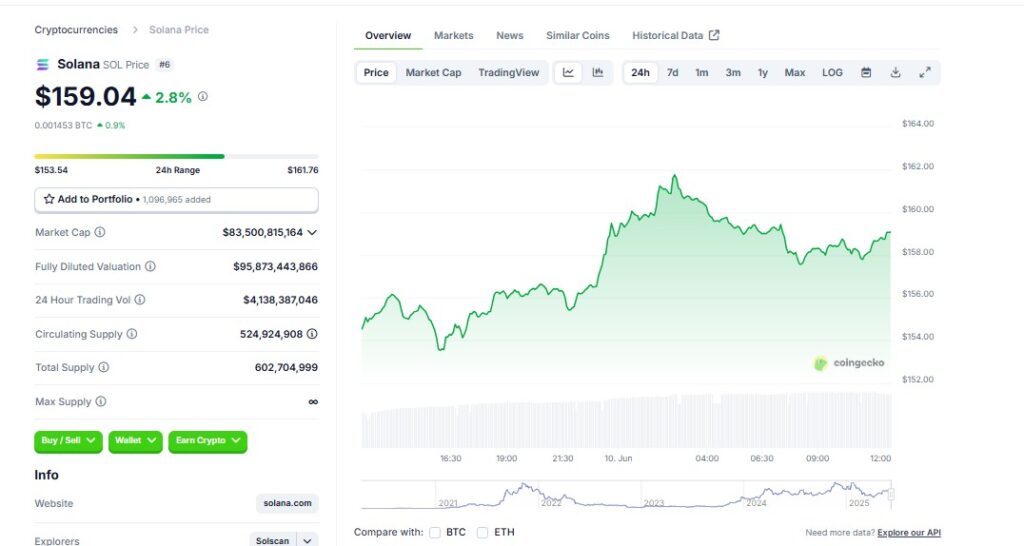Click Total Supply info icon
Image resolution: width=1024 pixels, height=546 pixels.
(x=104, y=367)
